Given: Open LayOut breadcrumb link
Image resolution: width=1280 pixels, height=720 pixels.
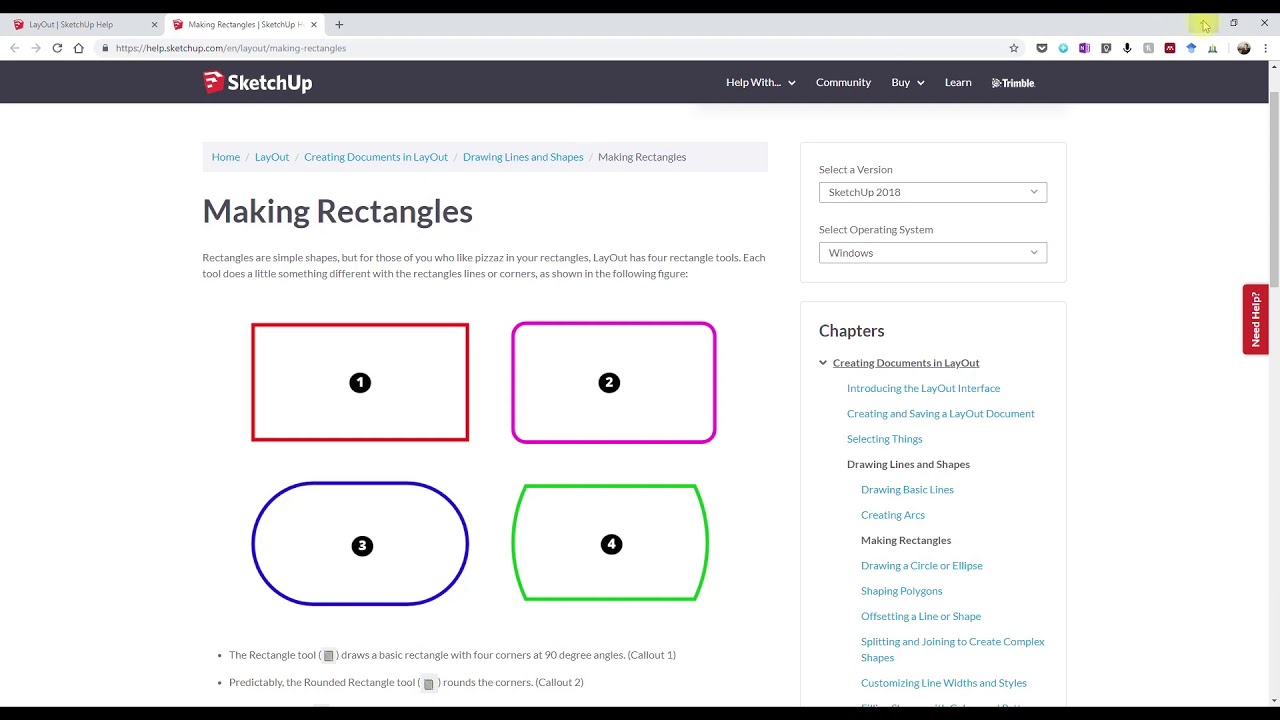Looking at the screenshot, I should [x=272, y=157].
